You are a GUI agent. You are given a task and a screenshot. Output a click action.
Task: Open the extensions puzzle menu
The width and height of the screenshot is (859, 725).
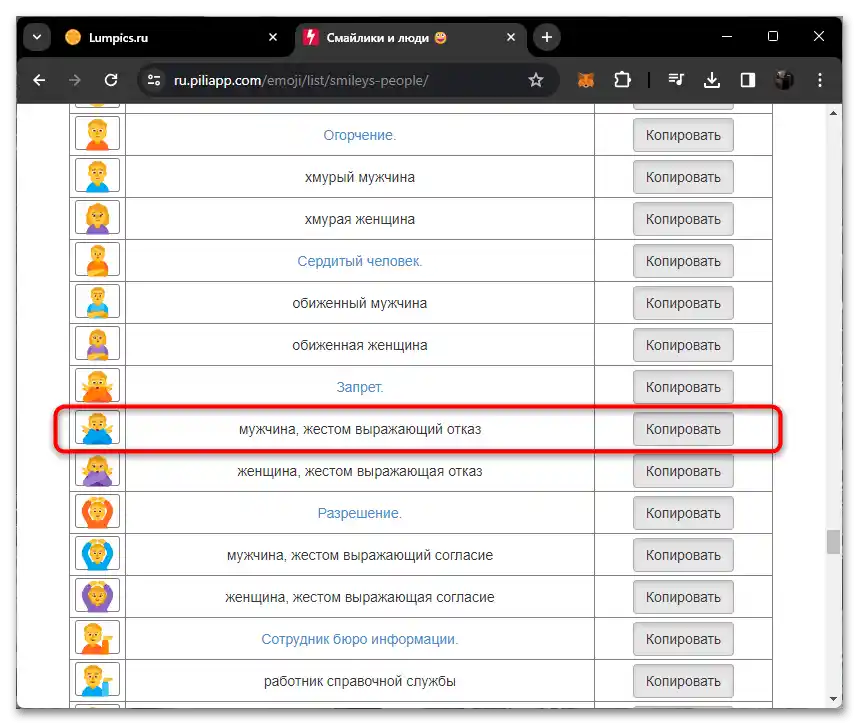(622, 81)
